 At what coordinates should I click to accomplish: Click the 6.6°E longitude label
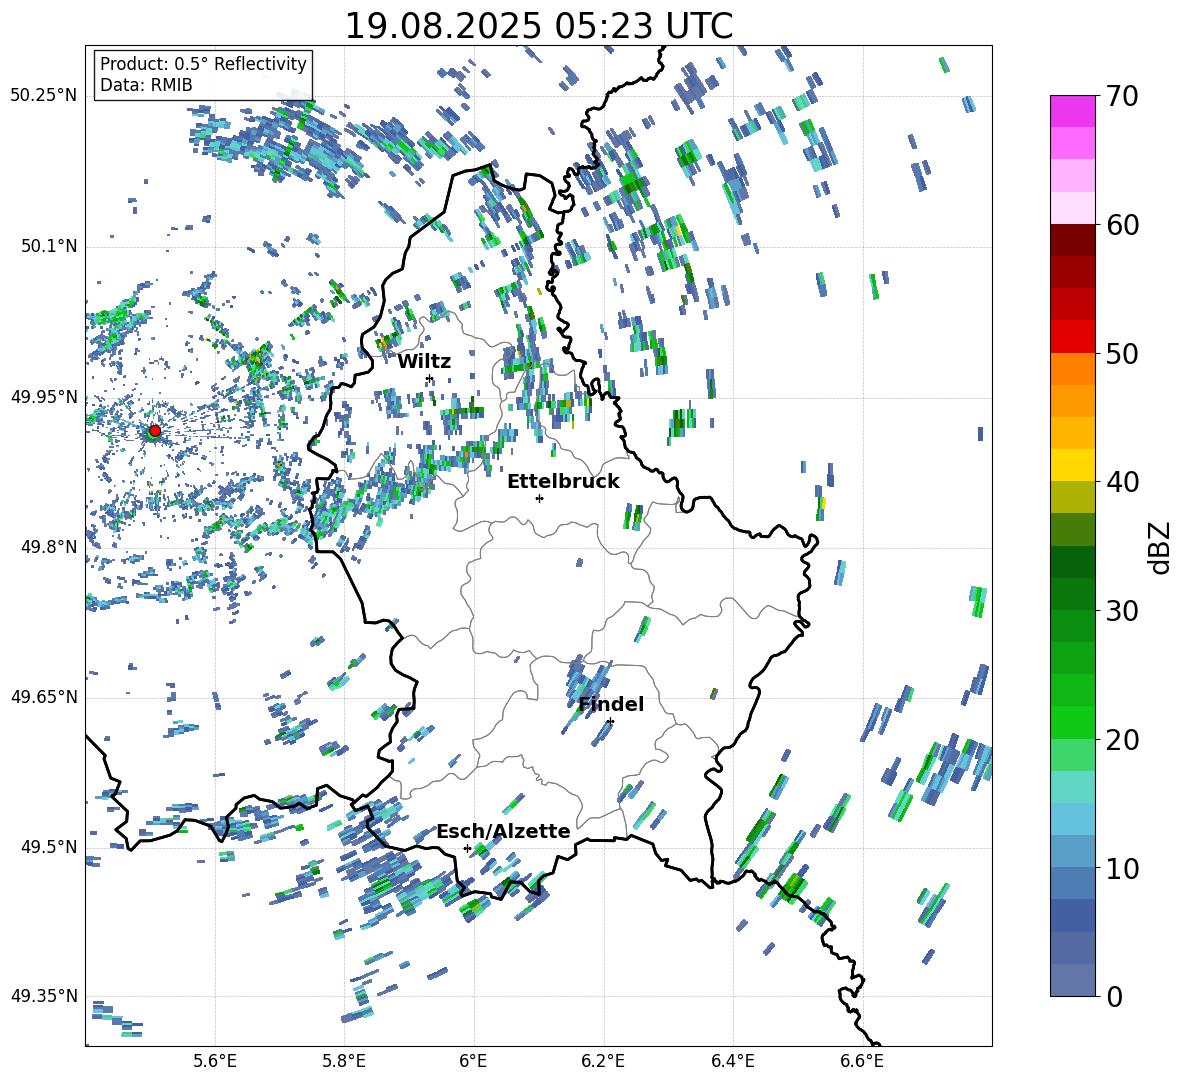pos(862,1061)
